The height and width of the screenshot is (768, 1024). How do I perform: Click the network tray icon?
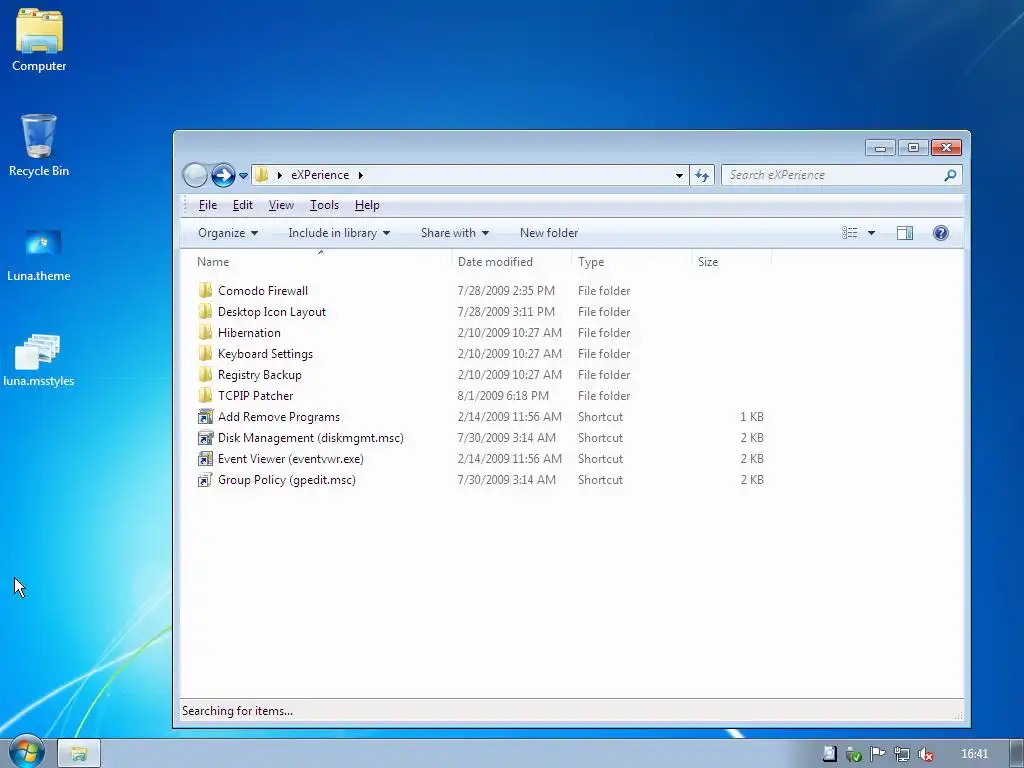901,754
